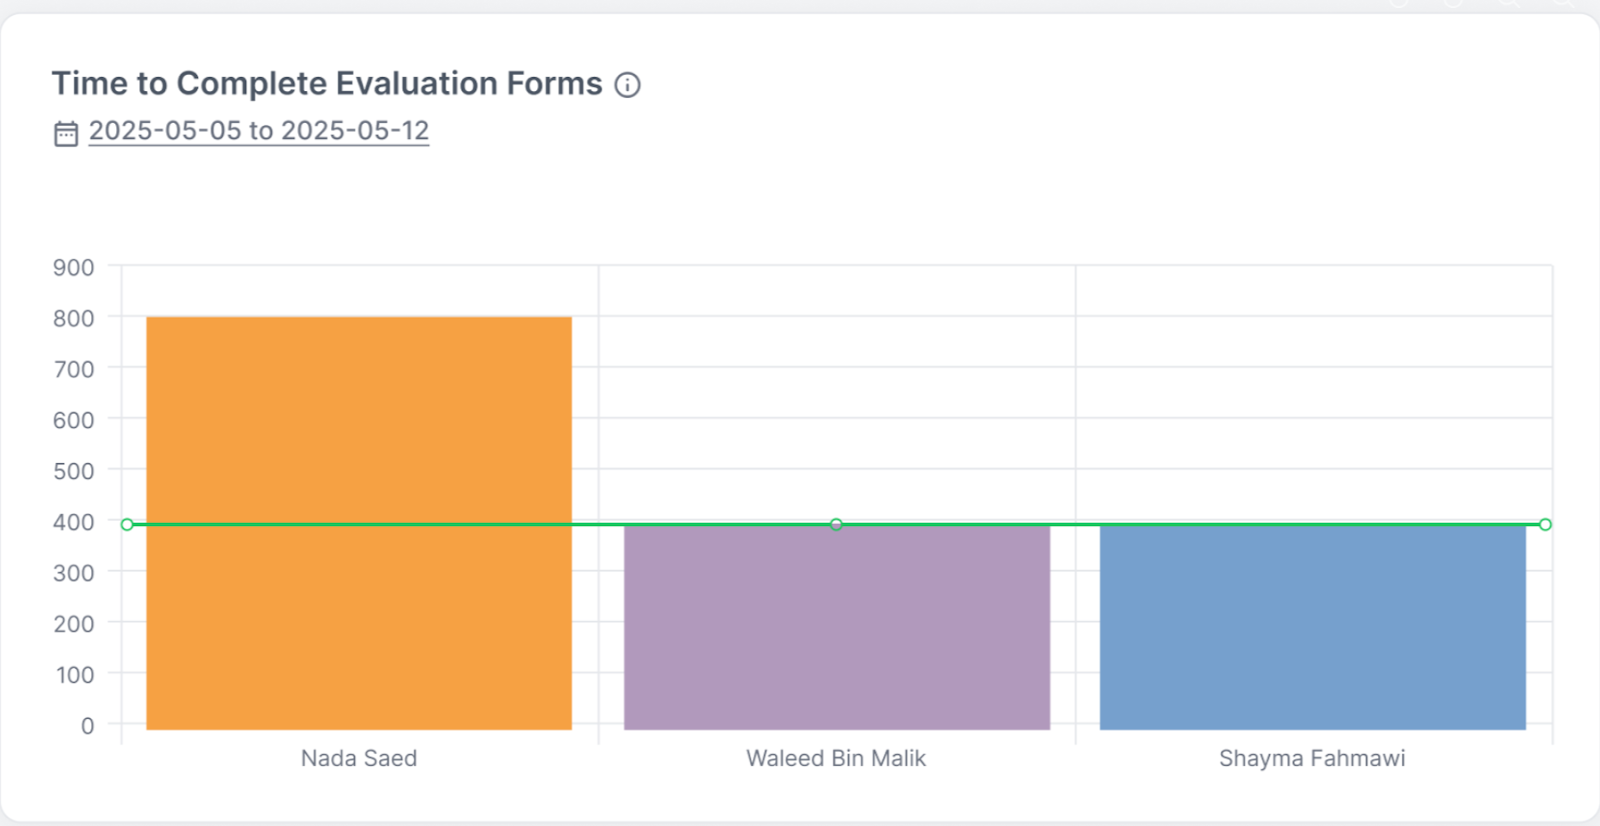Click the Time to Complete Evaluation Forms title
Viewport: 1600px width, 826px height.
[327, 84]
